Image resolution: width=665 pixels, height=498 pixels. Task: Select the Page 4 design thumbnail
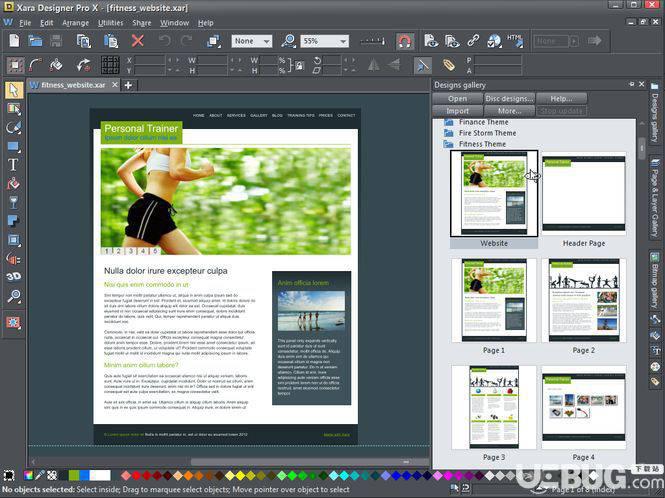pyautogui.click(x=584, y=407)
